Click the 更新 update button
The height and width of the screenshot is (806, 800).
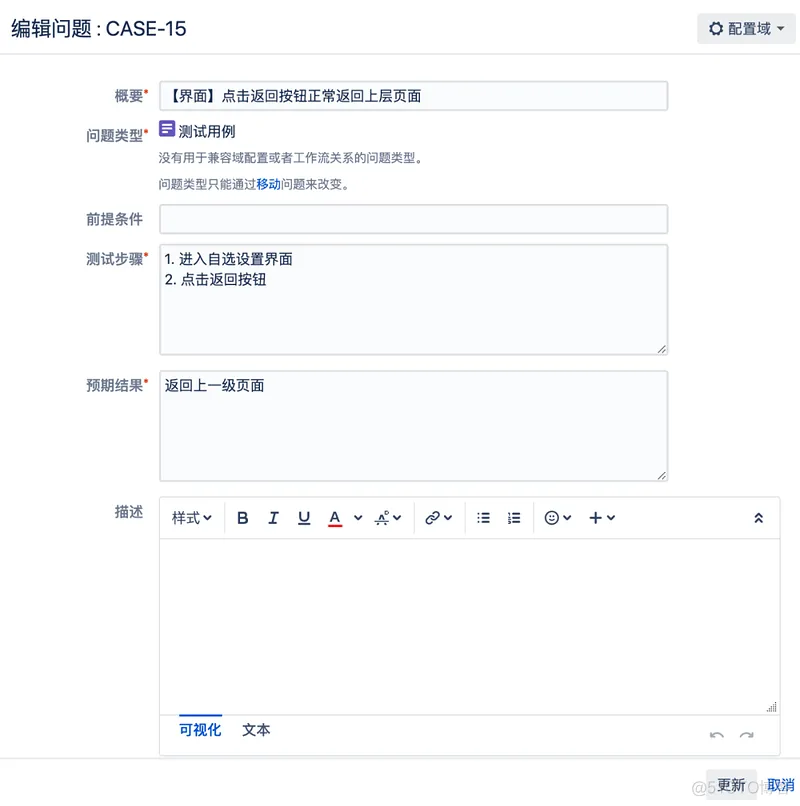tap(731, 785)
